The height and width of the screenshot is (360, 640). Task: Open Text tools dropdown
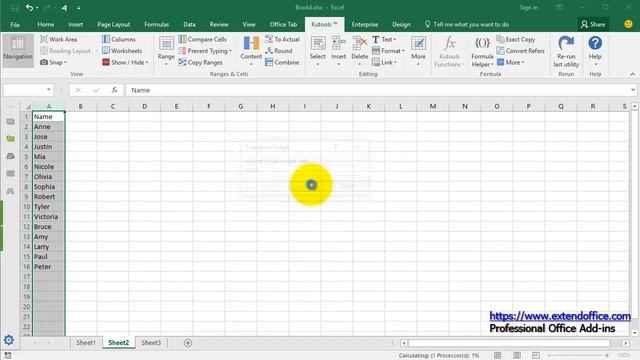point(384,39)
